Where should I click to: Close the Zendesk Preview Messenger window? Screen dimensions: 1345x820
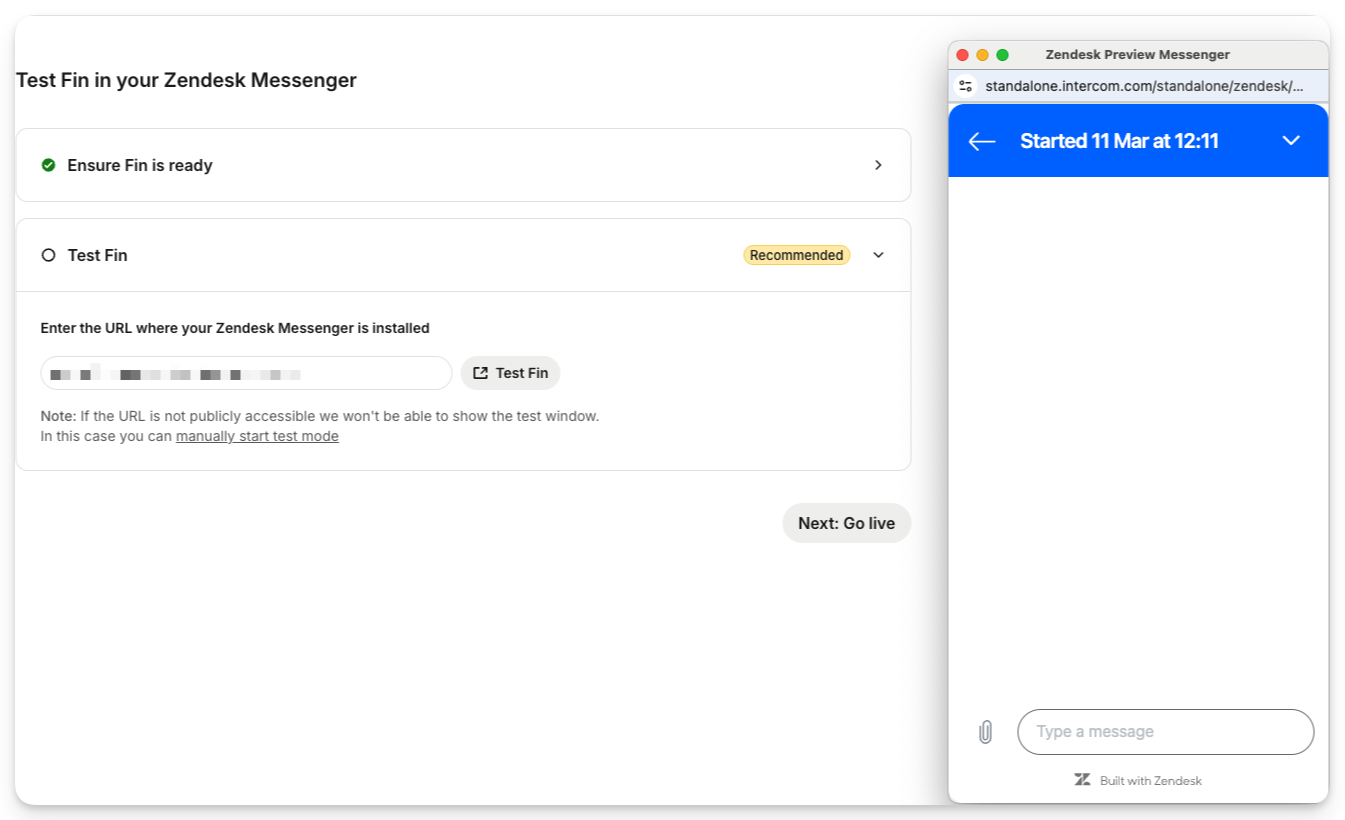coord(963,55)
